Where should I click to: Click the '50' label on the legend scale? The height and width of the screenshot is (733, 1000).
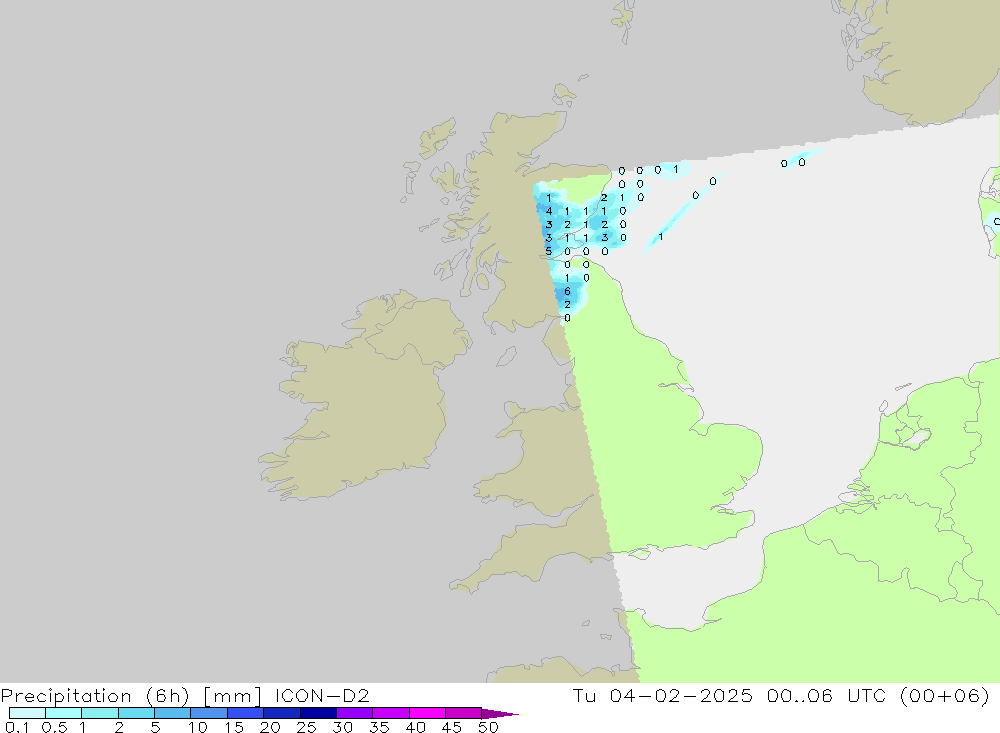tap(488, 728)
